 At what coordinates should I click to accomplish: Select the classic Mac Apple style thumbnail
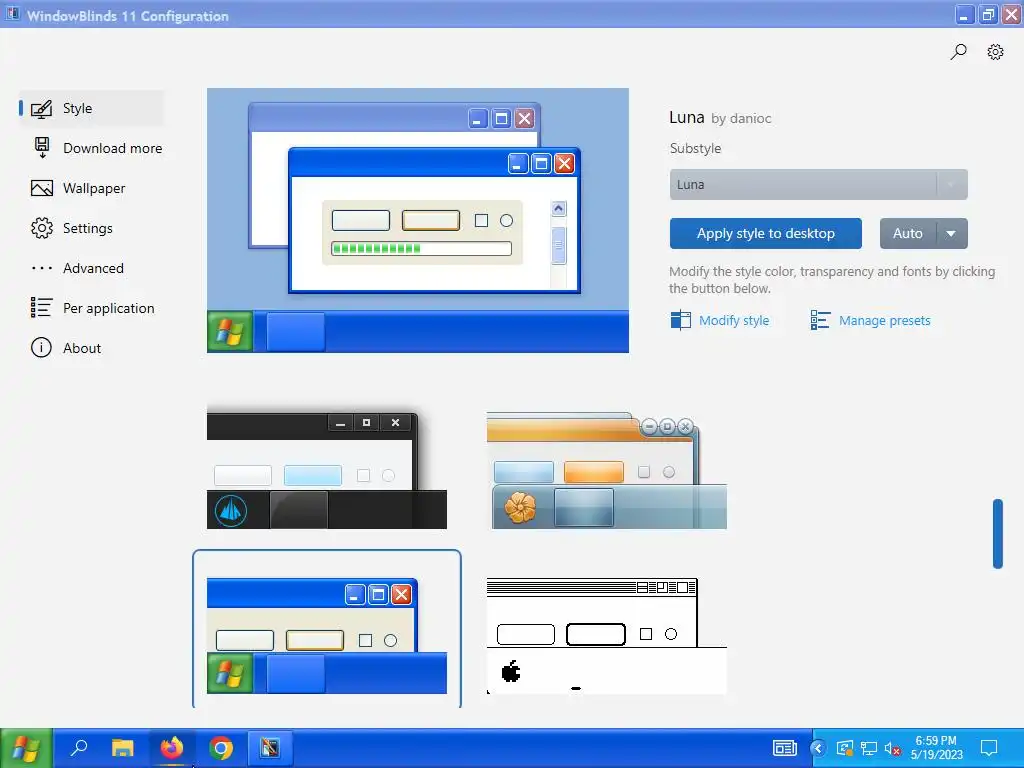tap(607, 635)
